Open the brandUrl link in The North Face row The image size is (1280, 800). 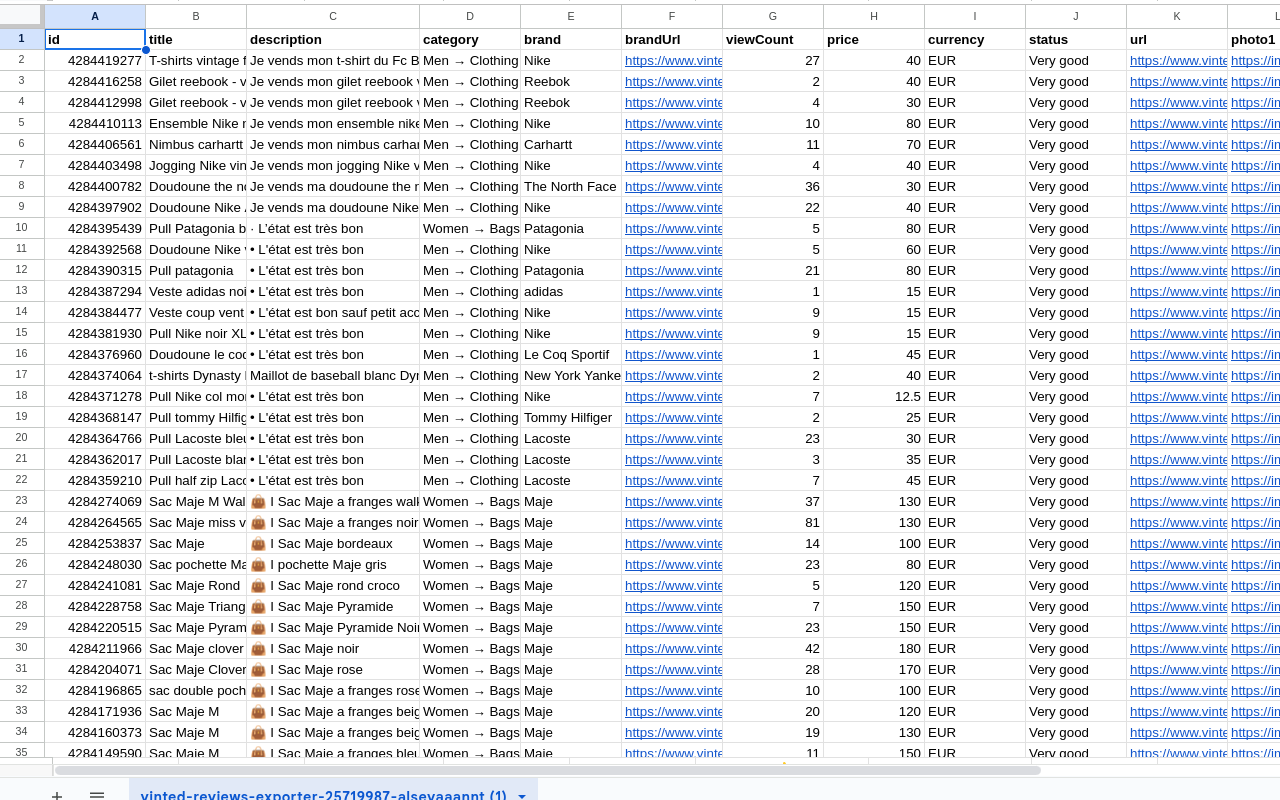click(x=673, y=187)
